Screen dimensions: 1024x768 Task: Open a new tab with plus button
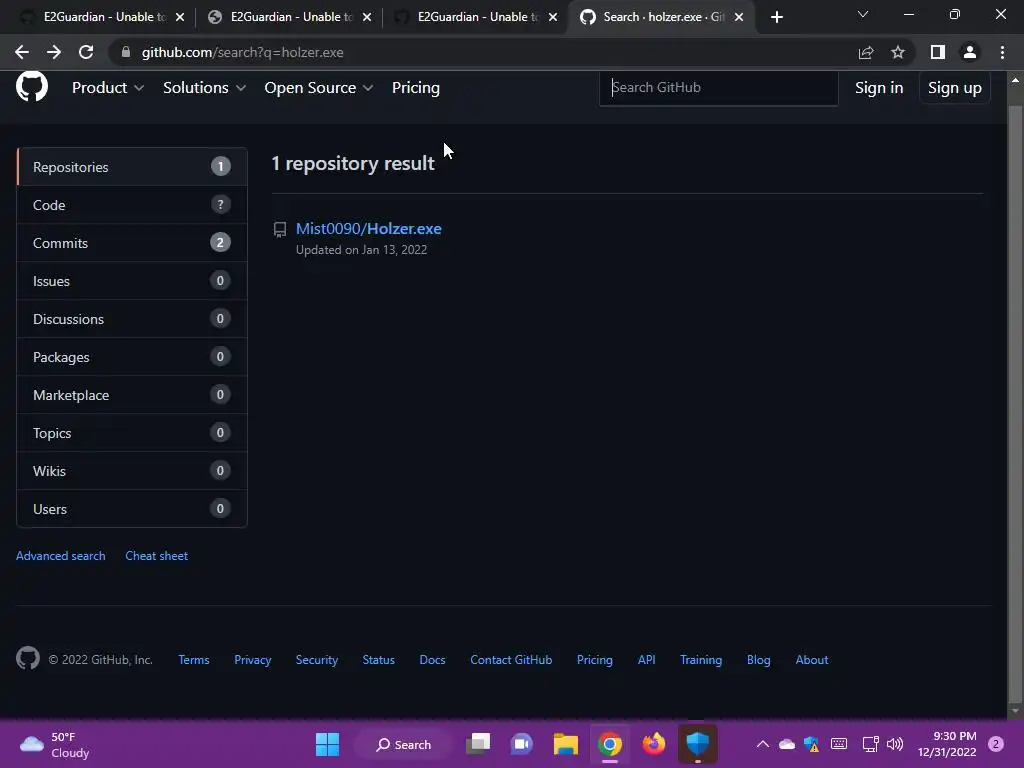[776, 18]
